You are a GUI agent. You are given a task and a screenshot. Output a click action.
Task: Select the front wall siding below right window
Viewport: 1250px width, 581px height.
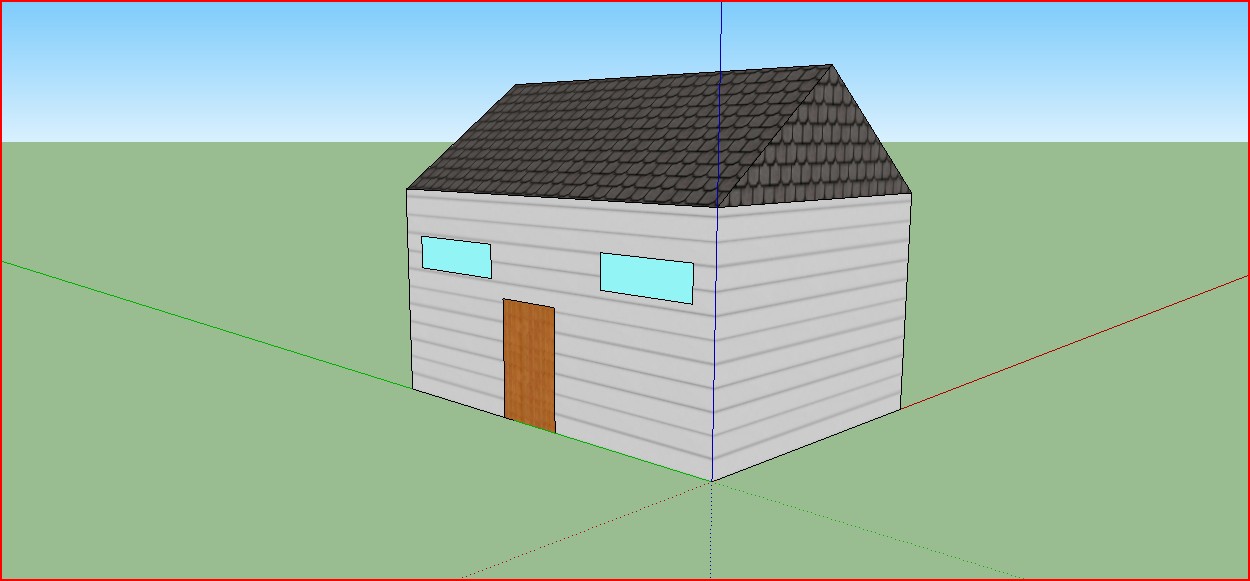point(640,380)
